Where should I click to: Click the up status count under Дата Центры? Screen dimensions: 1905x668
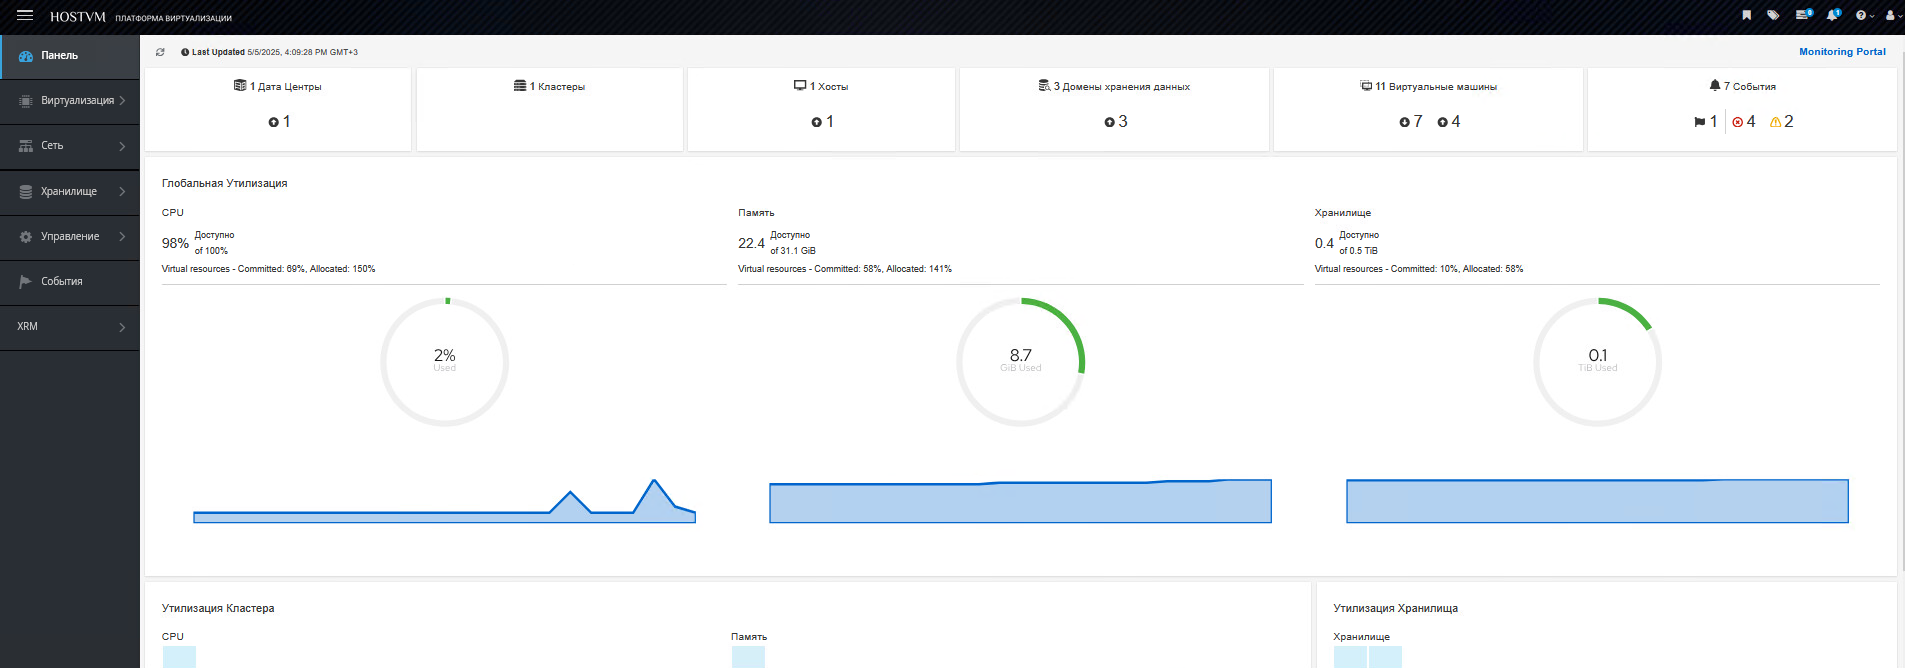point(279,122)
